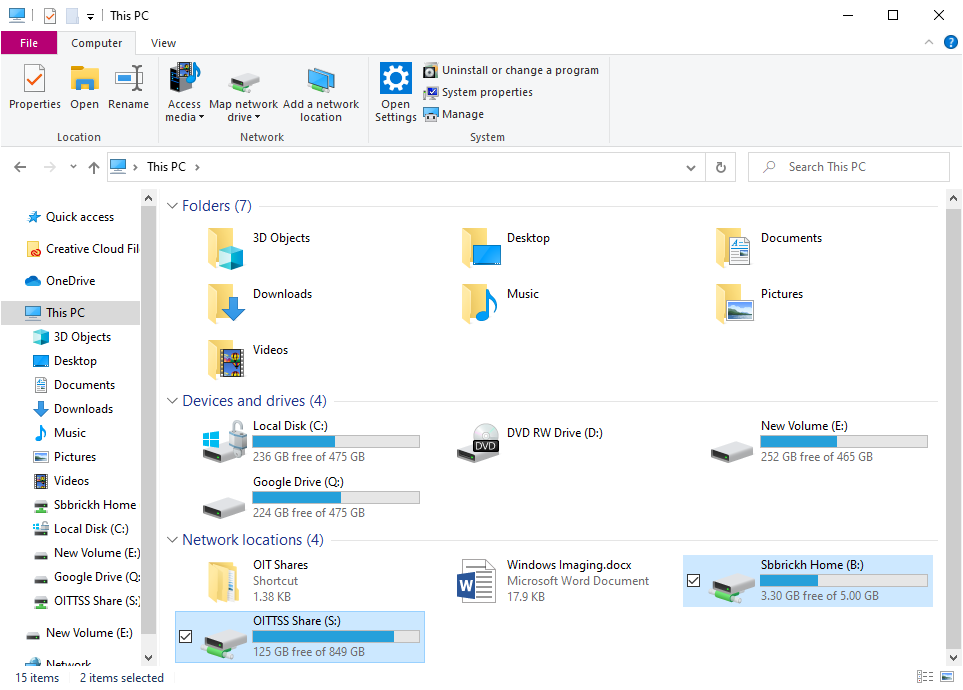Select the Local Disk (C:) drive icon

coord(225,442)
